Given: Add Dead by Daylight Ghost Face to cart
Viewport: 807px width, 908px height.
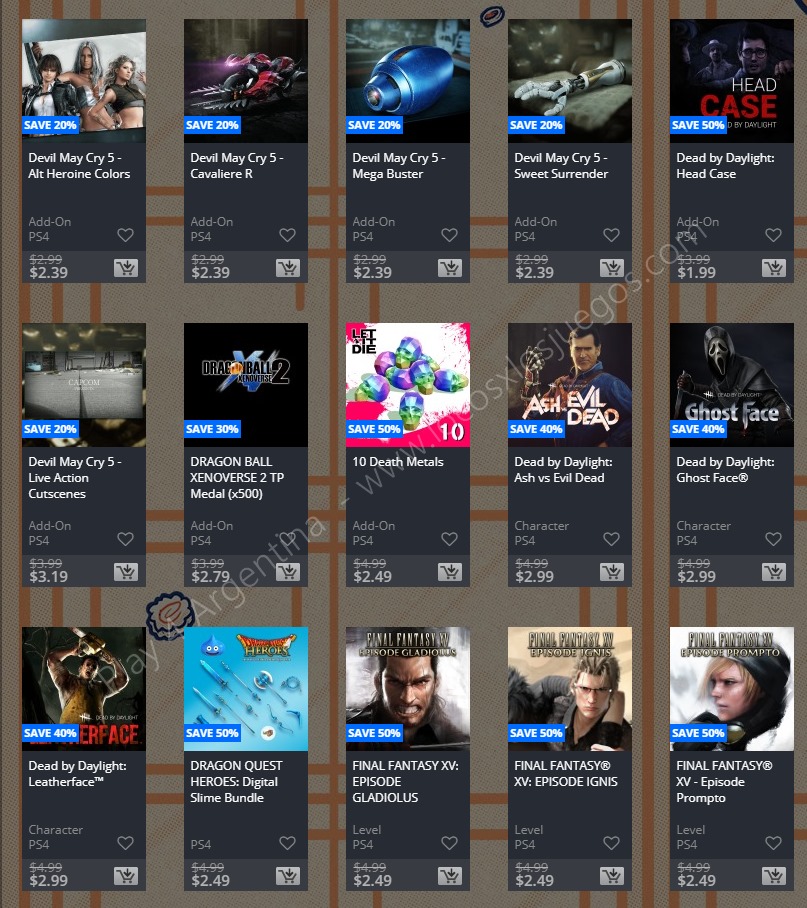Looking at the screenshot, I should pos(774,572).
